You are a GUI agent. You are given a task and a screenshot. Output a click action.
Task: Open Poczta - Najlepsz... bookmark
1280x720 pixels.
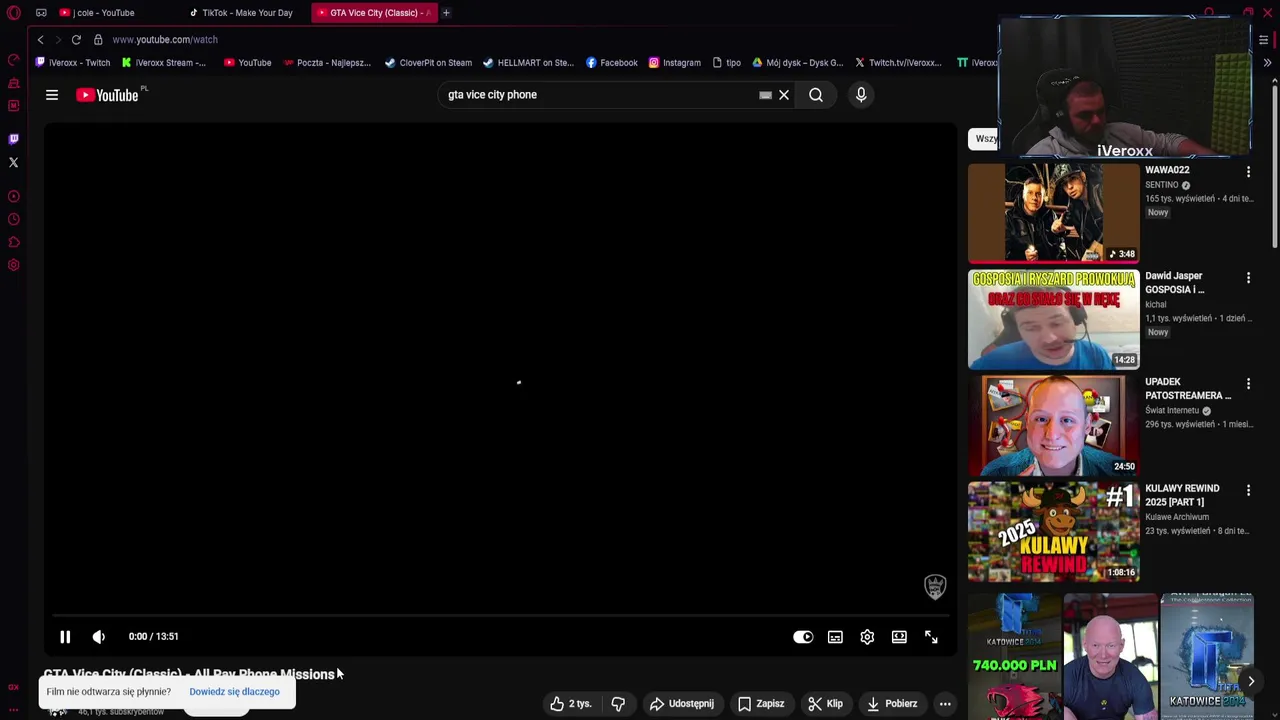coord(327,63)
